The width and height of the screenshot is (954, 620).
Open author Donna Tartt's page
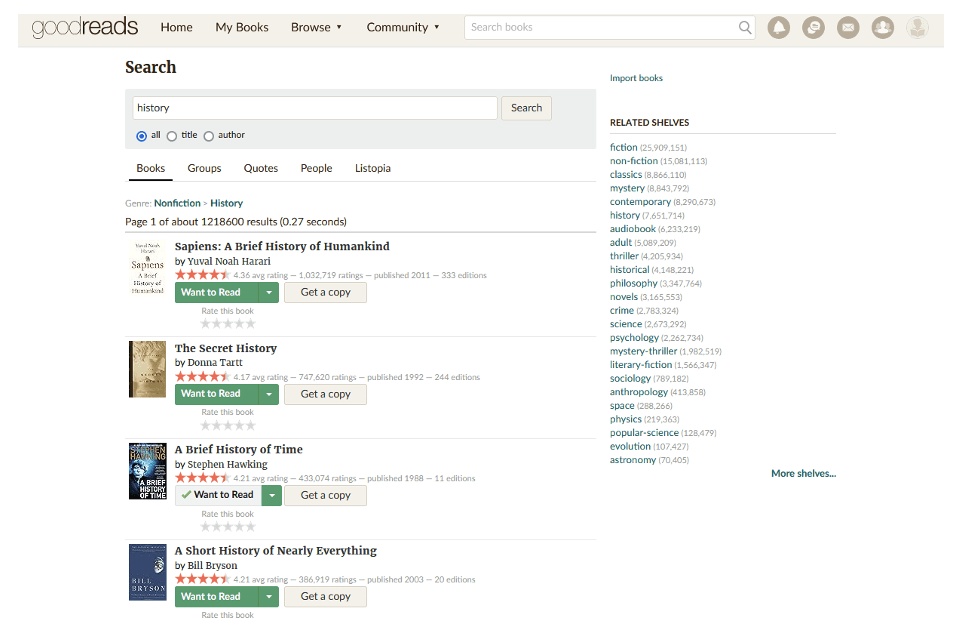coord(215,363)
